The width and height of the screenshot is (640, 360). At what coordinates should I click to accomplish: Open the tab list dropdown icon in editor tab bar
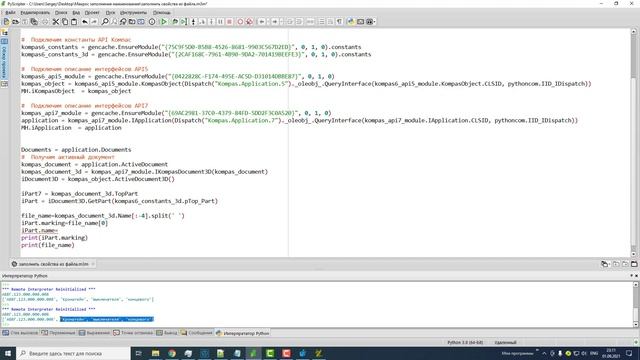pos(605,264)
